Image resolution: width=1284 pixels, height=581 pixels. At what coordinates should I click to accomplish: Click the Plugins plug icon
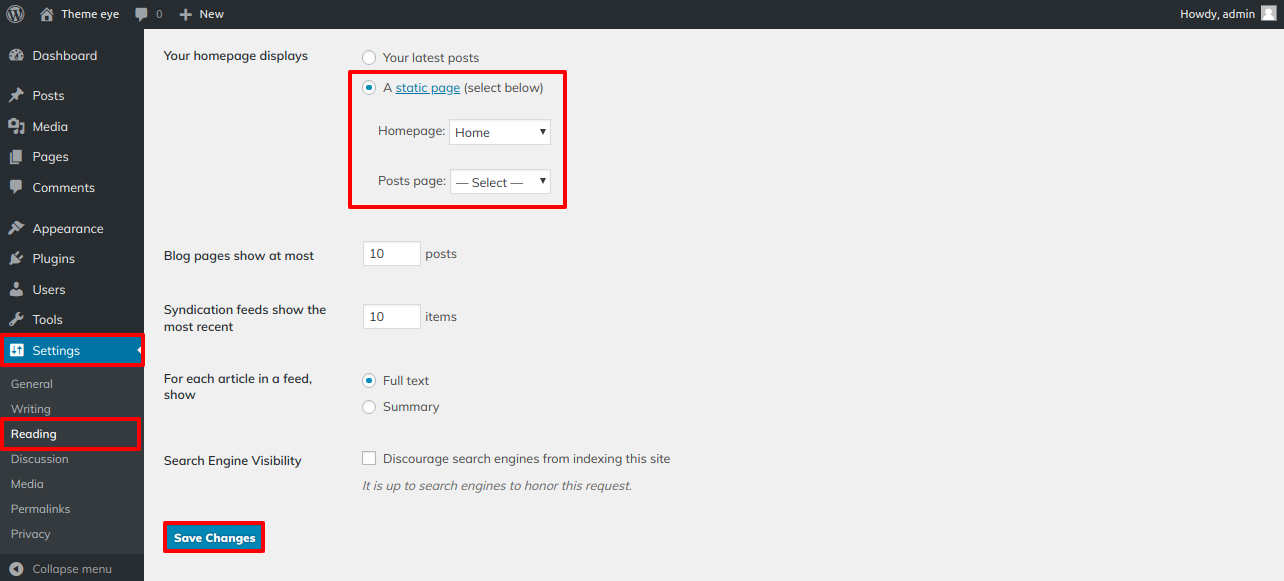[16, 259]
